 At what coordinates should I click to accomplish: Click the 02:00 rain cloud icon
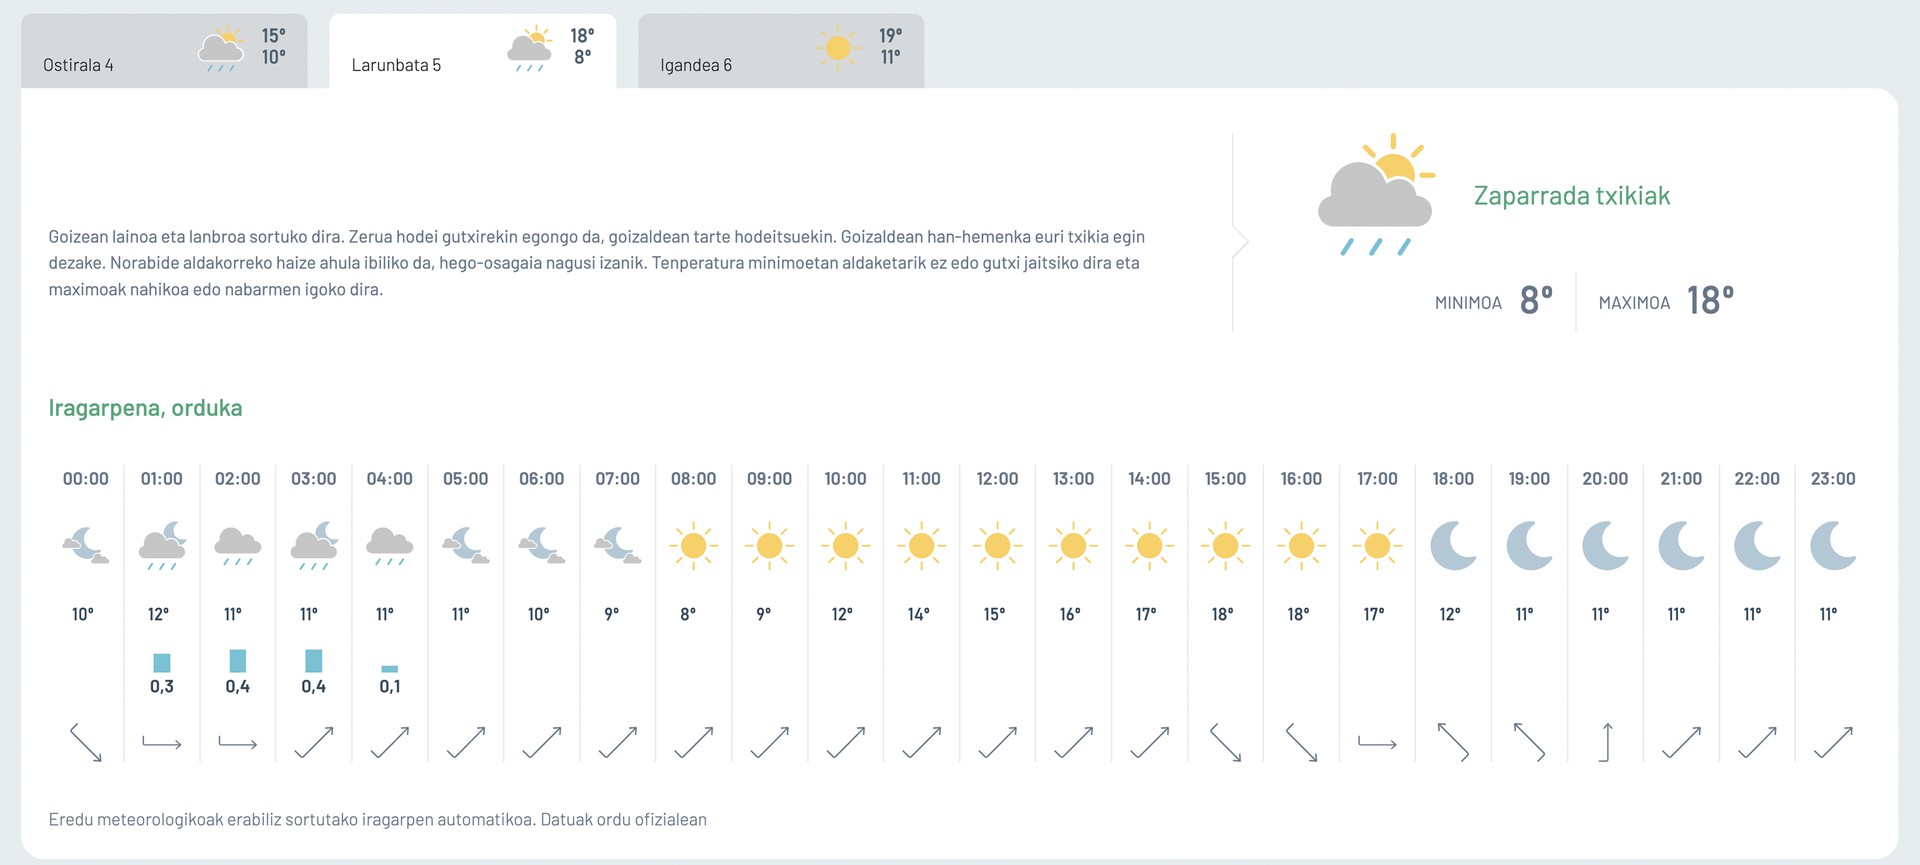point(238,546)
